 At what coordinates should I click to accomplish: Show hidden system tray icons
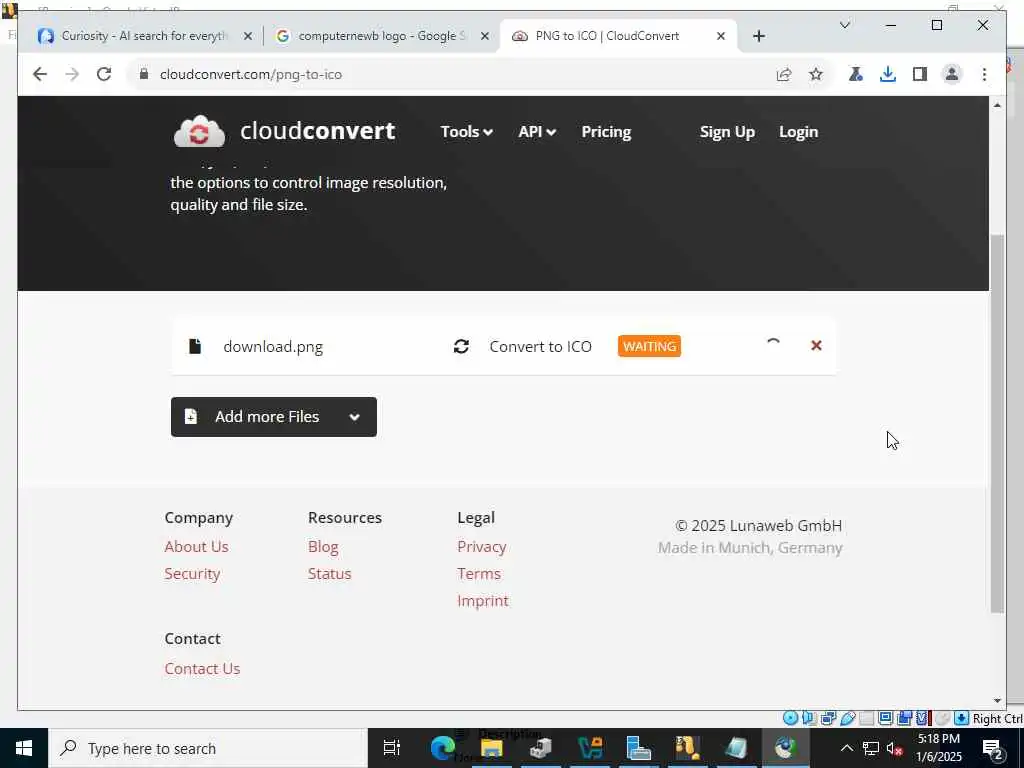pos(846,748)
